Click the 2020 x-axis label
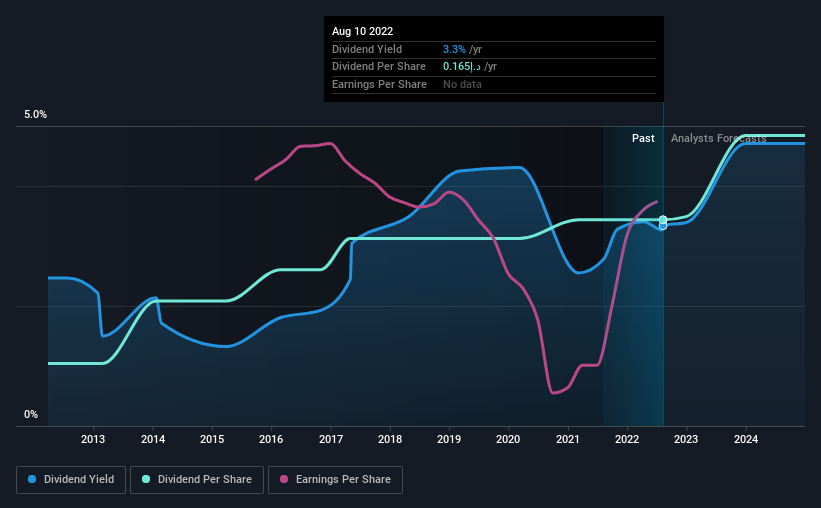This screenshot has width=821, height=508. (508, 439)
